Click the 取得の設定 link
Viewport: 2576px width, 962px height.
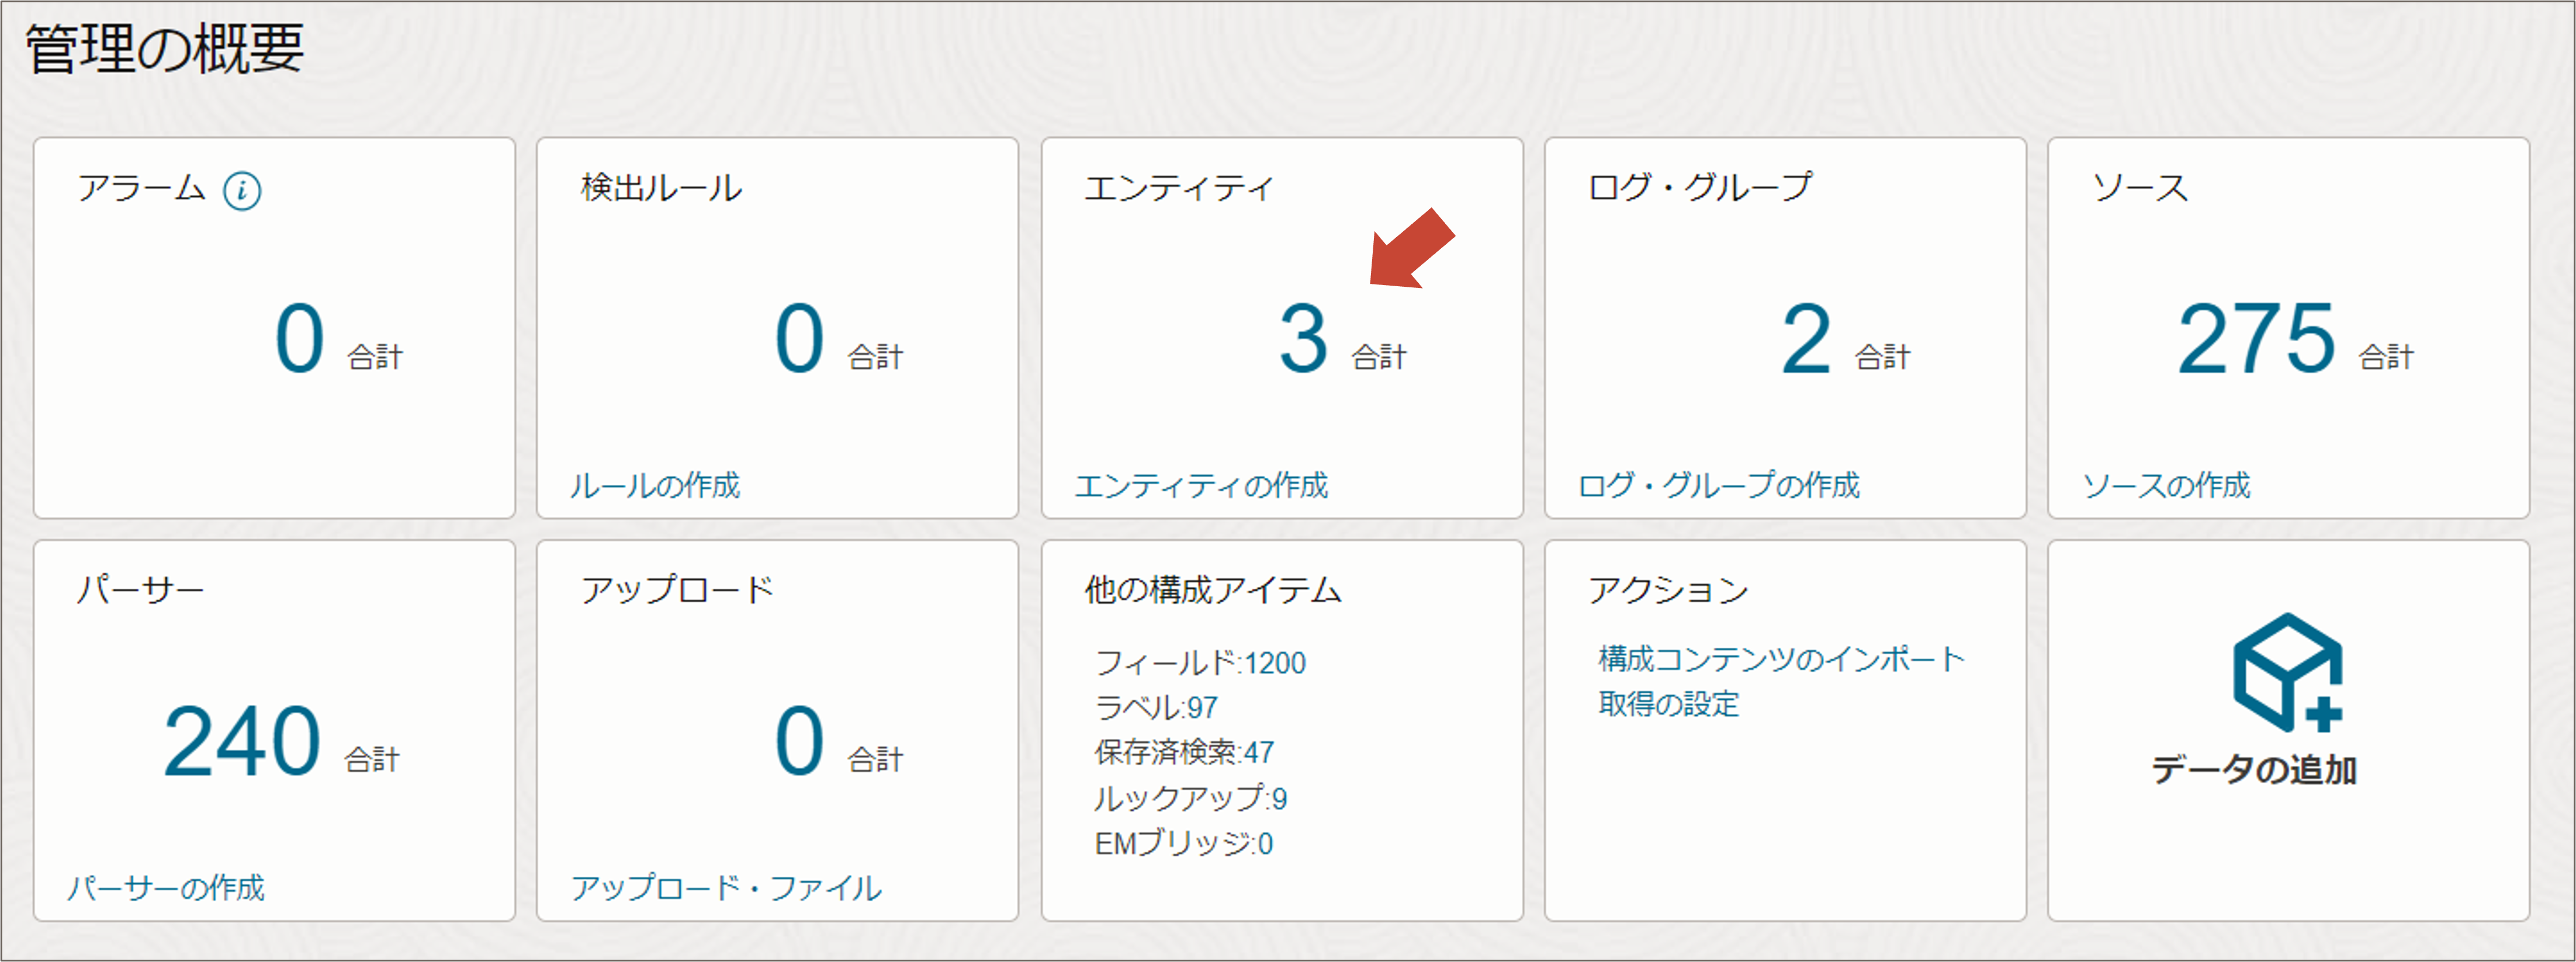(1668, 704)
